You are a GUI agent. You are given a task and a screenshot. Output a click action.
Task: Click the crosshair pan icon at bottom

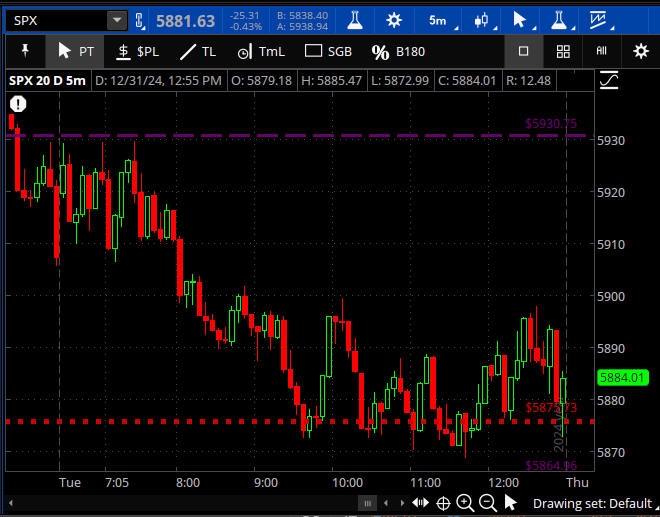click(x=444, y=503)
